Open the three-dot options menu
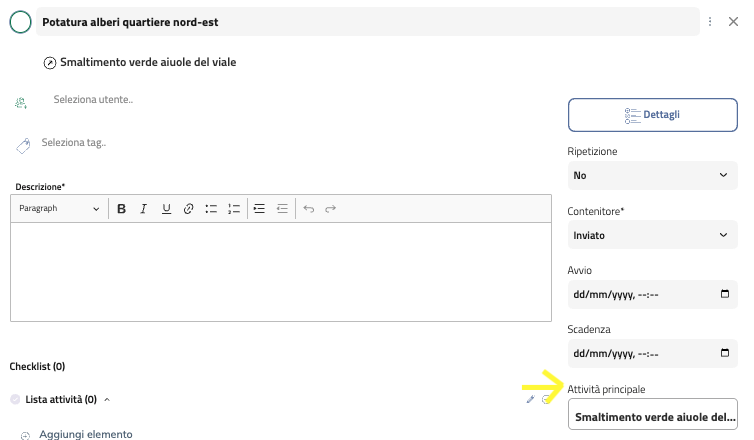Screen dimensions: 754x440 (710, 22)
